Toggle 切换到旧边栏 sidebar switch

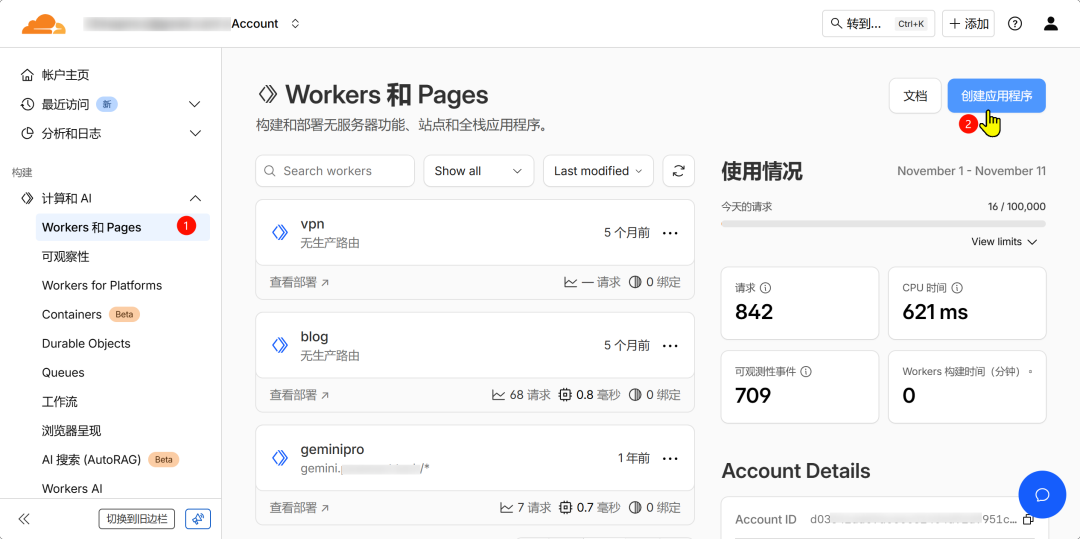coord(137,519)
